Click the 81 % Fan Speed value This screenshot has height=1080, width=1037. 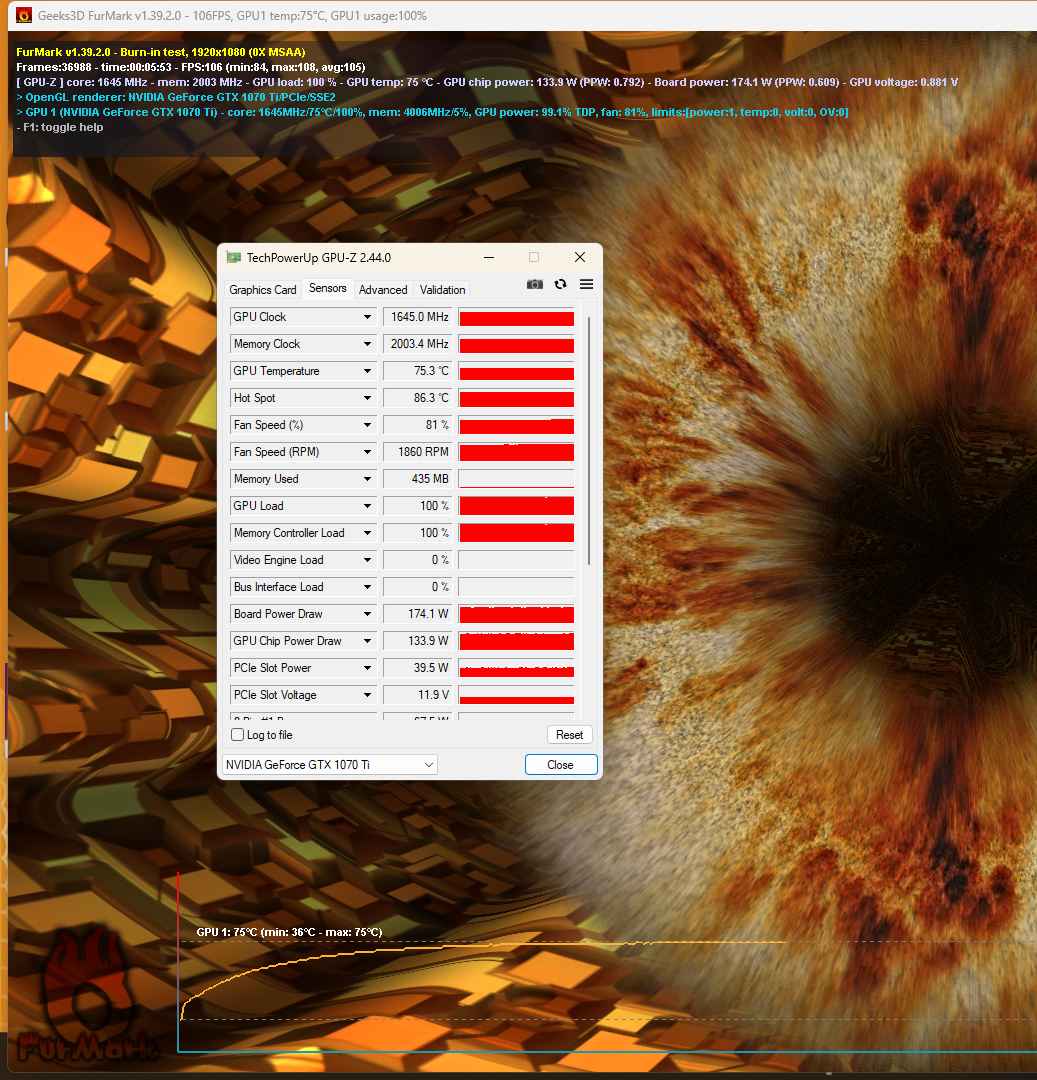[417, 425]
